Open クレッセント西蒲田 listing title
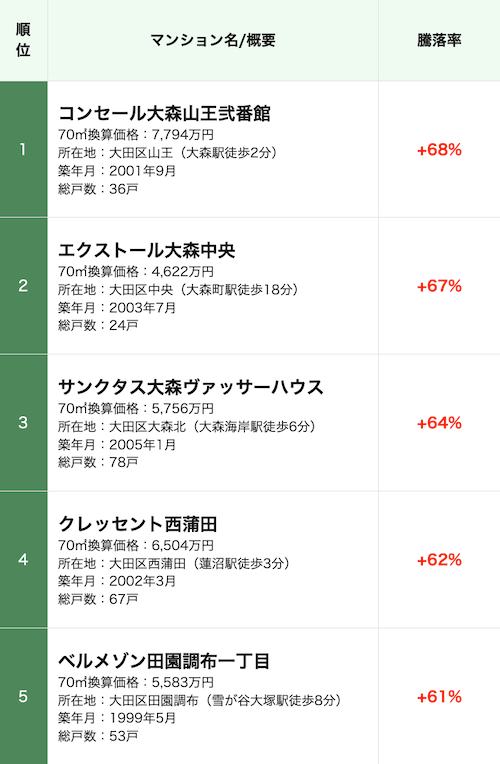 click(x=137, y=524)
